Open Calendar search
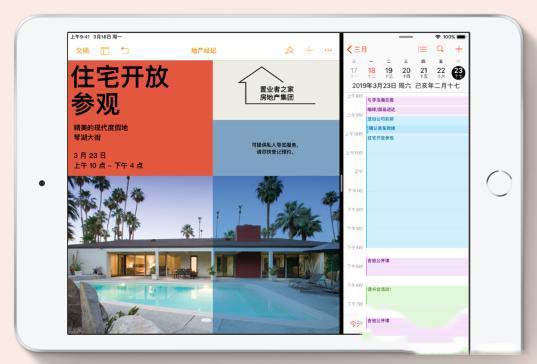This screenshot has width=537, height=364. click(440, 49)
